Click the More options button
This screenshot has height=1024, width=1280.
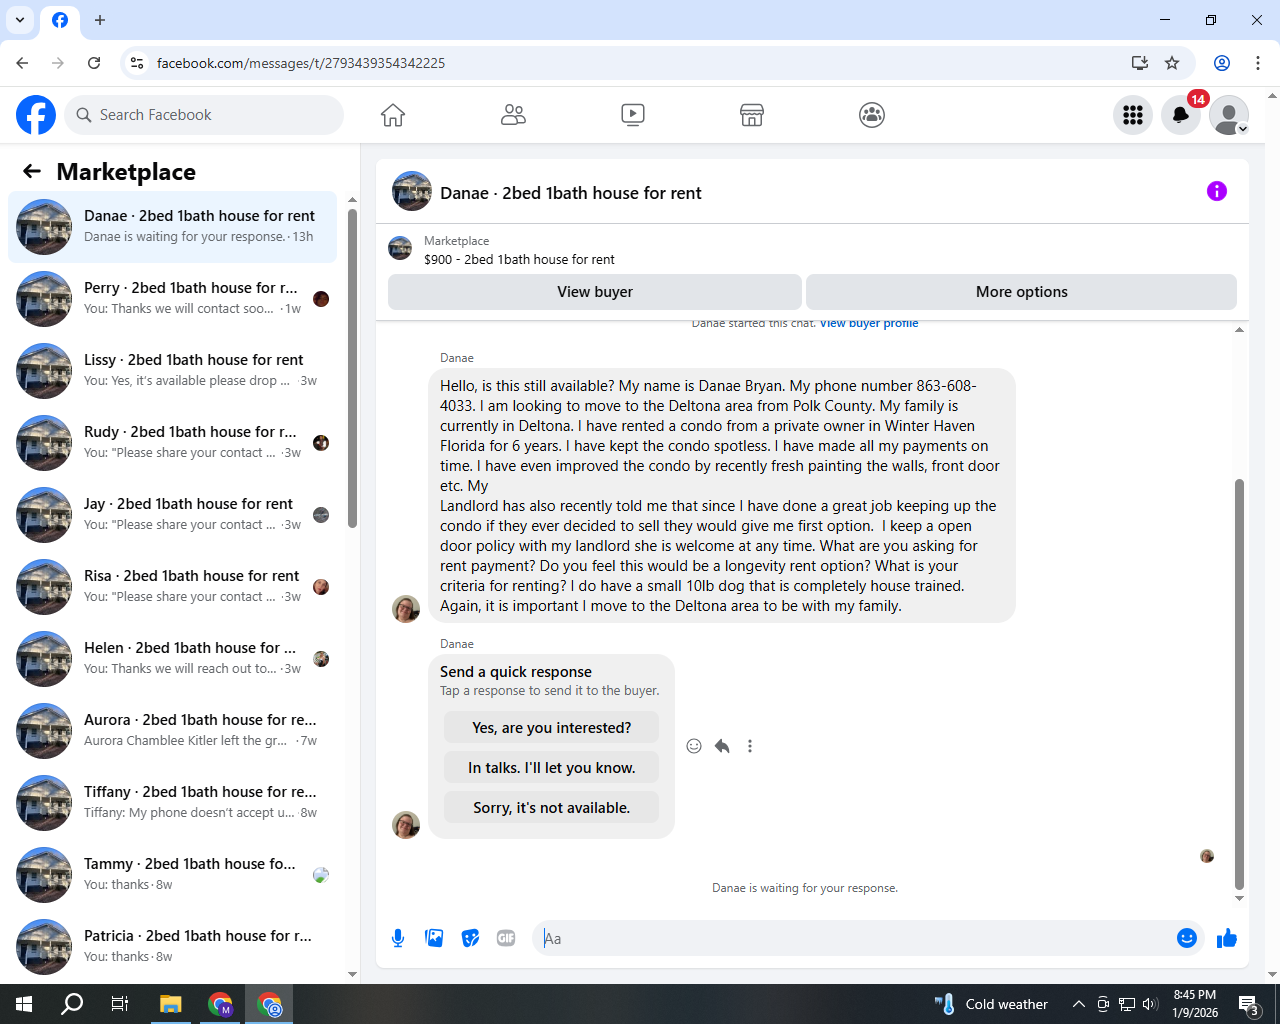tap(1021, 292)
